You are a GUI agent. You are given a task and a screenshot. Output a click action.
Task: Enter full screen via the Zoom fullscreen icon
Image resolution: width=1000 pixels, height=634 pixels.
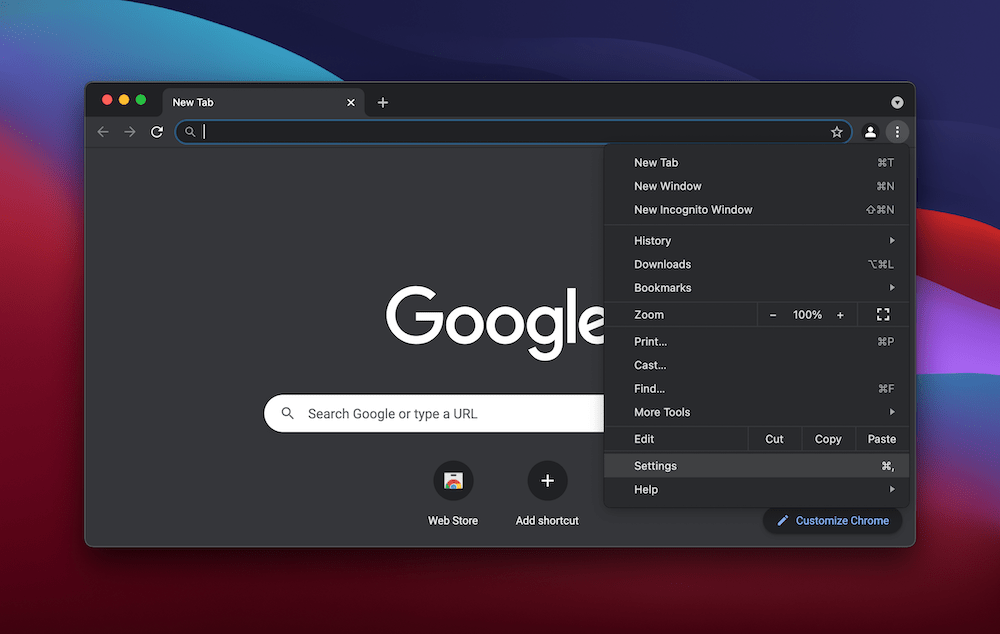[x=883, y=314]
